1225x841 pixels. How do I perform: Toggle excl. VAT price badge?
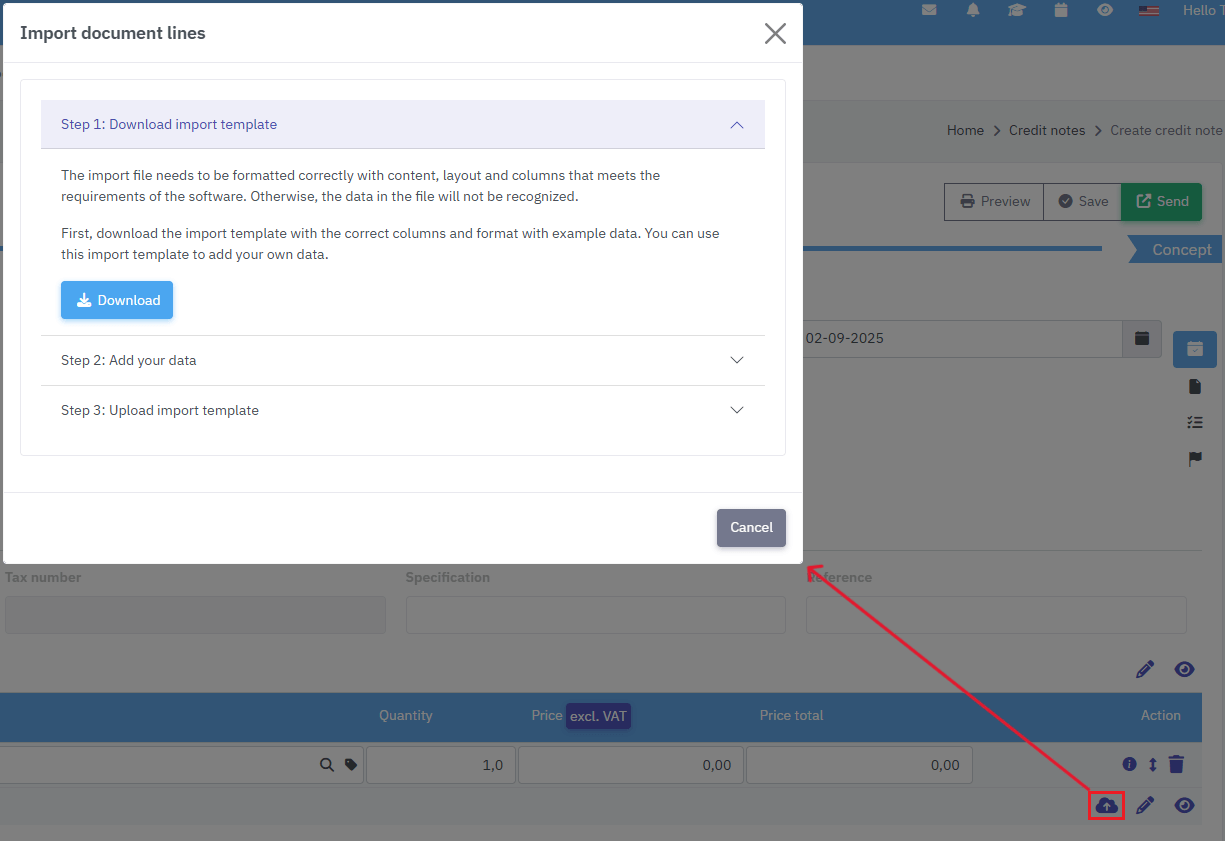(x=598, y=716)
